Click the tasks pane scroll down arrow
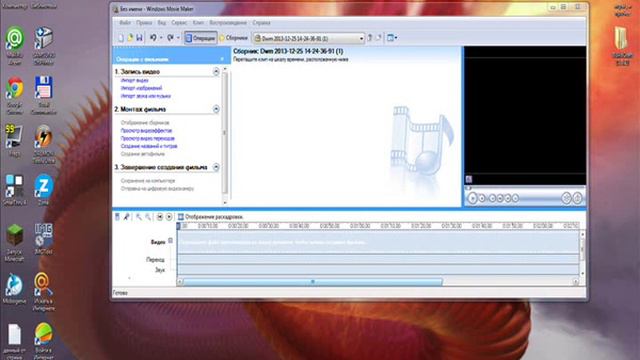The image size is (640, 360). [224, 202]
